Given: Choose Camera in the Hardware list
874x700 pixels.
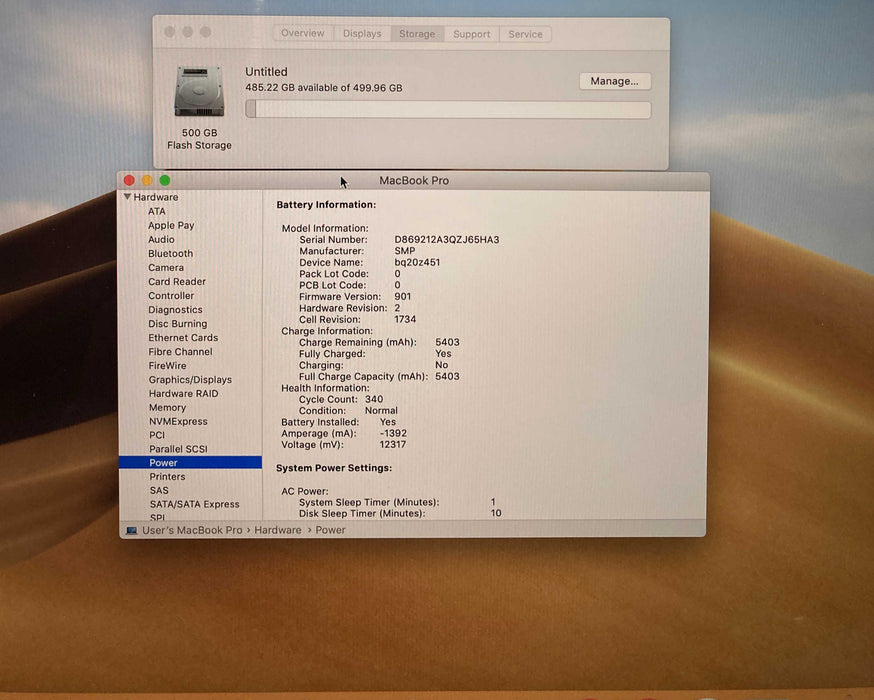Looking at the screenshot, I should 166,268.
